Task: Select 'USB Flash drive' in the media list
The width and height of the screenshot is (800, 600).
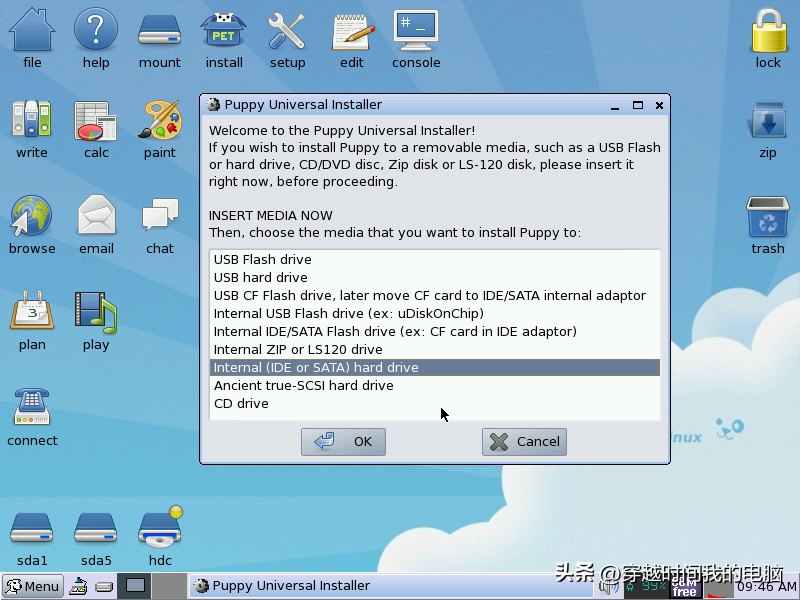Action: [435, 259]
